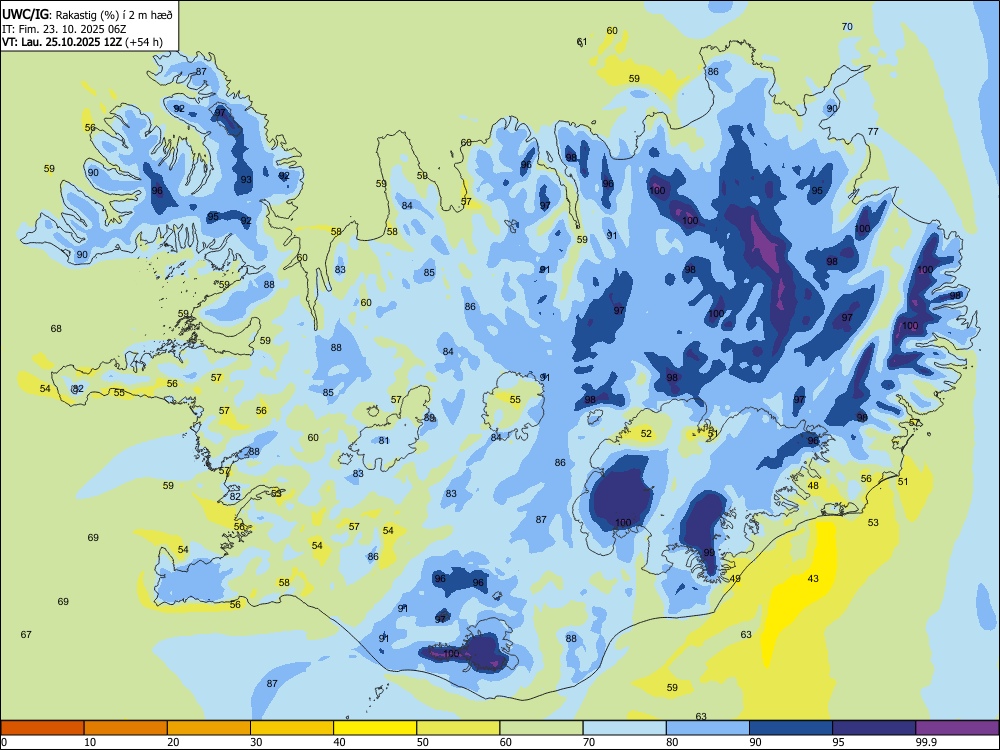1000x750 pixels.
Task: Click the bright yellow 40–50 legend swatch
Action: coord(375,728)
